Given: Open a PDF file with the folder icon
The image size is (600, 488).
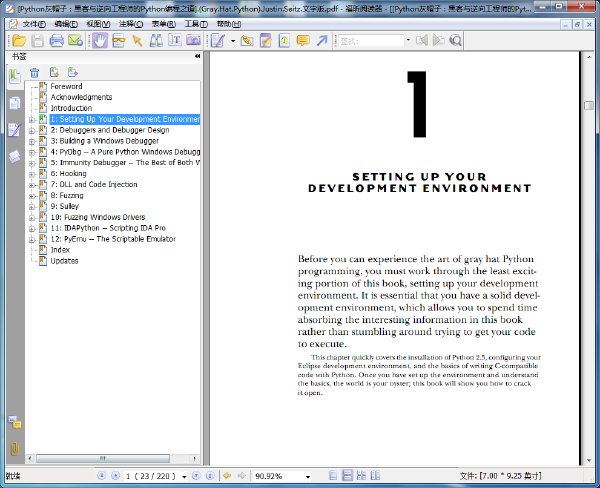Looking at the screenshot, I should (19, 40).
